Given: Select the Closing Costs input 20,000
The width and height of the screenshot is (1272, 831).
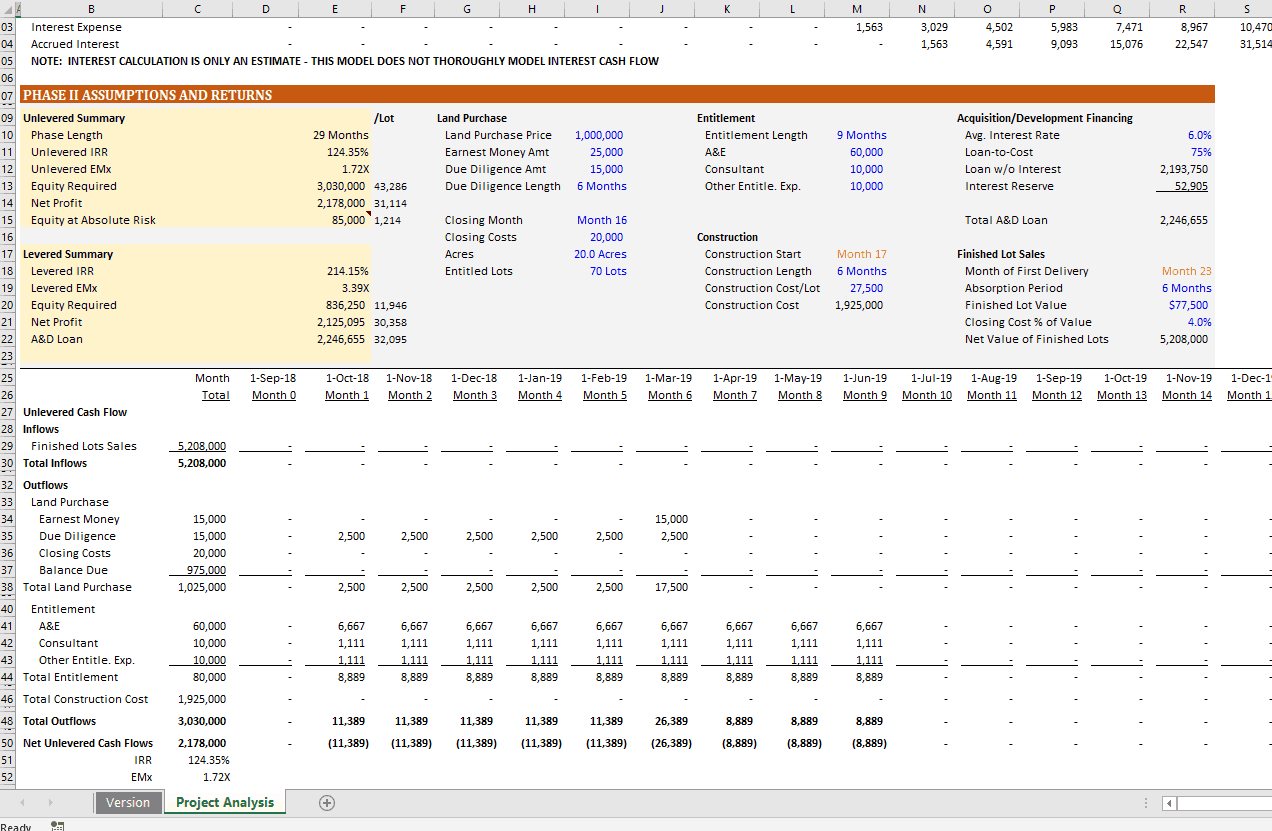Looking at the screenshot, I should (606, 237).
